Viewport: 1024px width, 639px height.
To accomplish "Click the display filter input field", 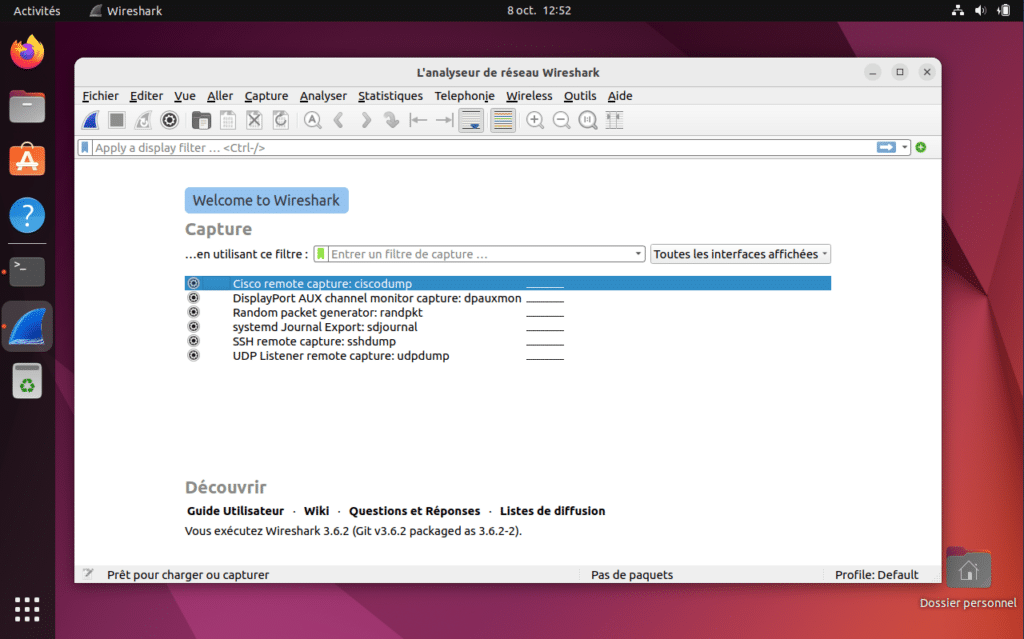I will coord(483,148).
